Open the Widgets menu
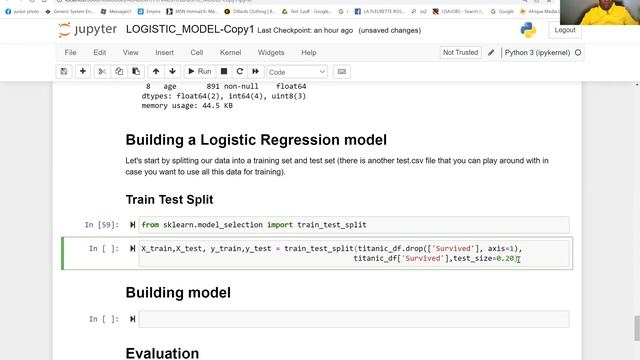 (271, 53)
